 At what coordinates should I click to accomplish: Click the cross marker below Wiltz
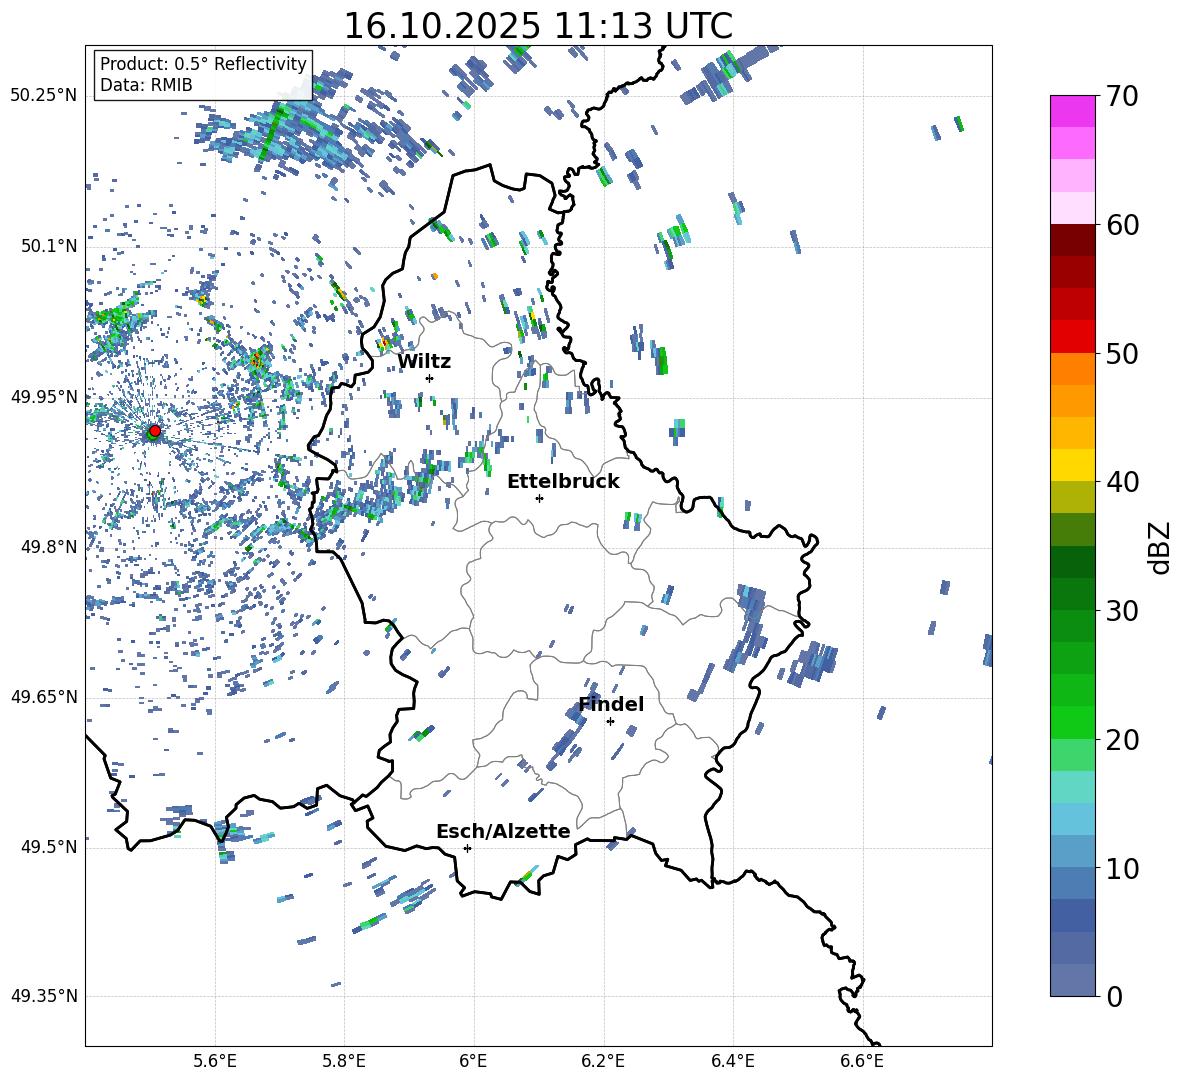429,378
